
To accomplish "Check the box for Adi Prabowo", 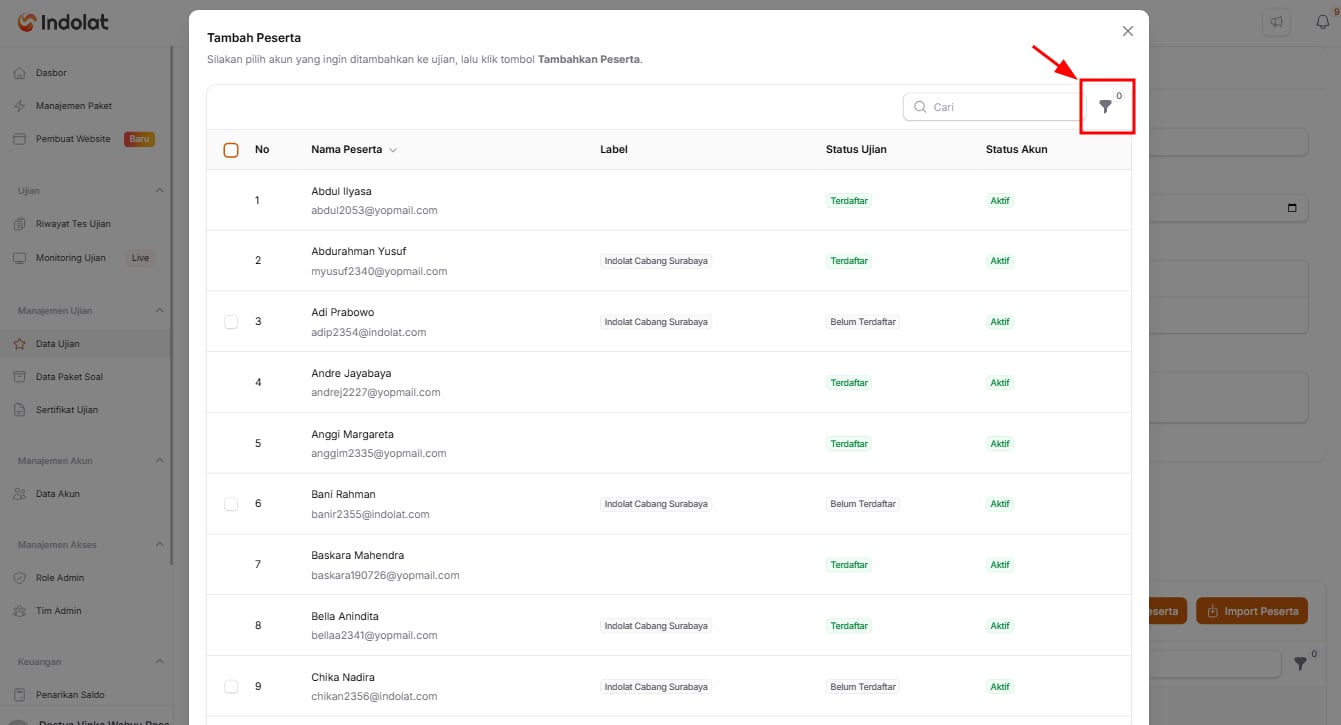I will point(231,322).
